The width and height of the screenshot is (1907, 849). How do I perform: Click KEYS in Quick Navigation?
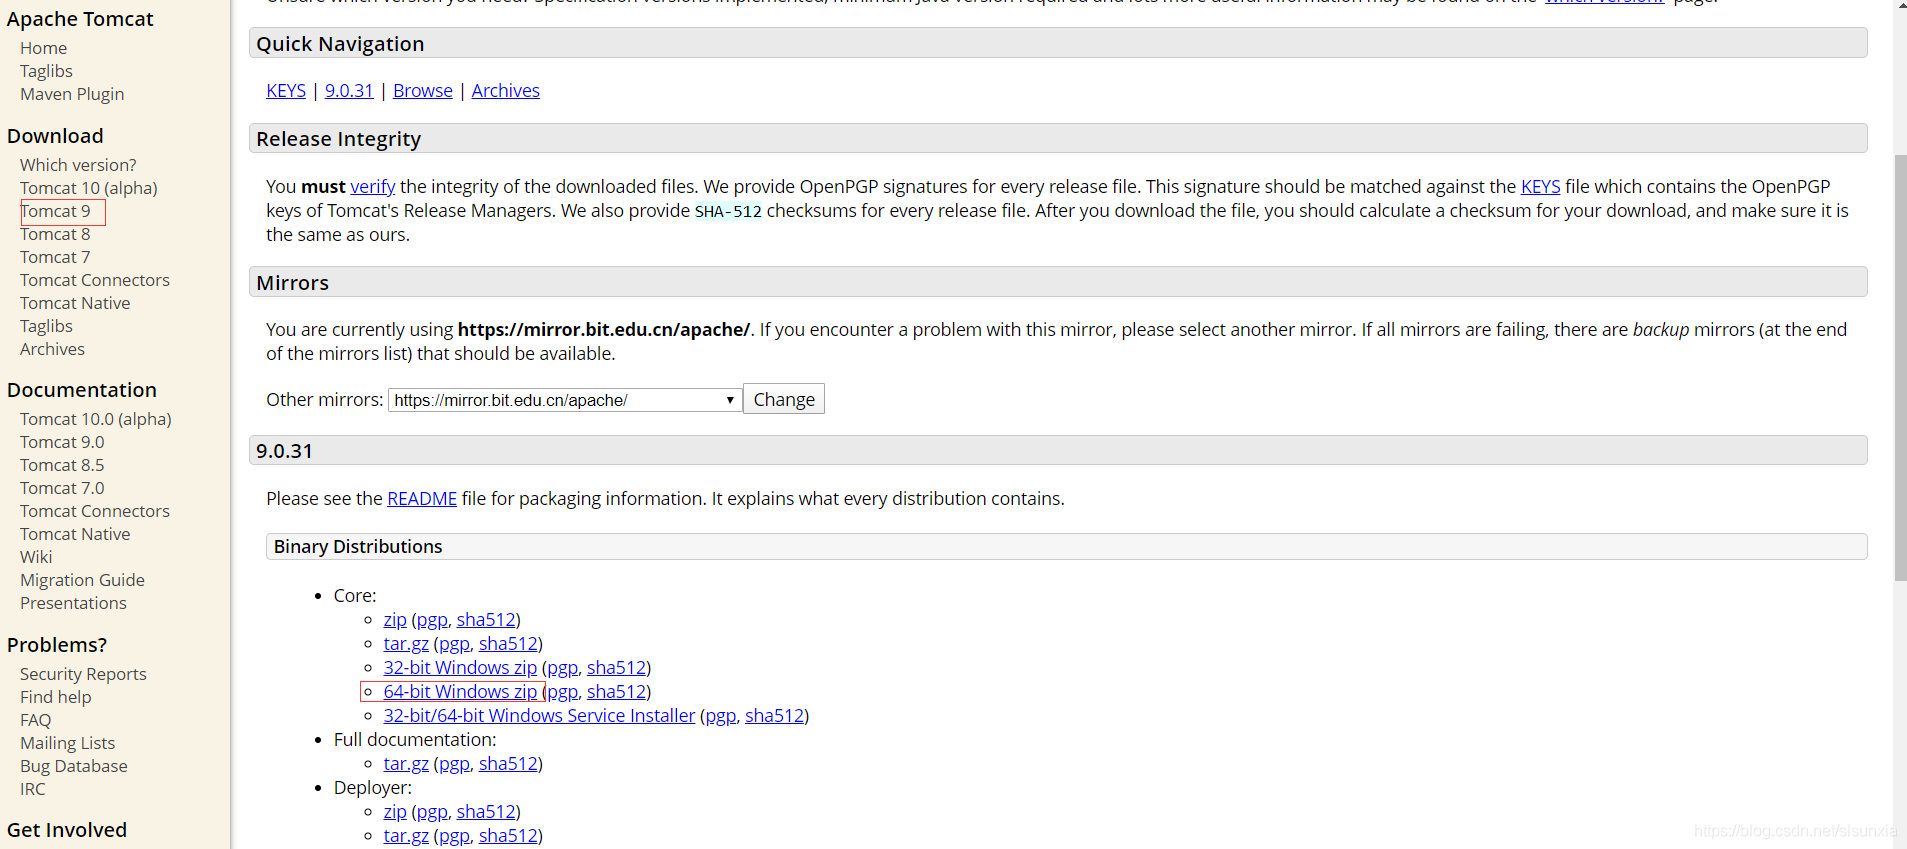point(286,91)
